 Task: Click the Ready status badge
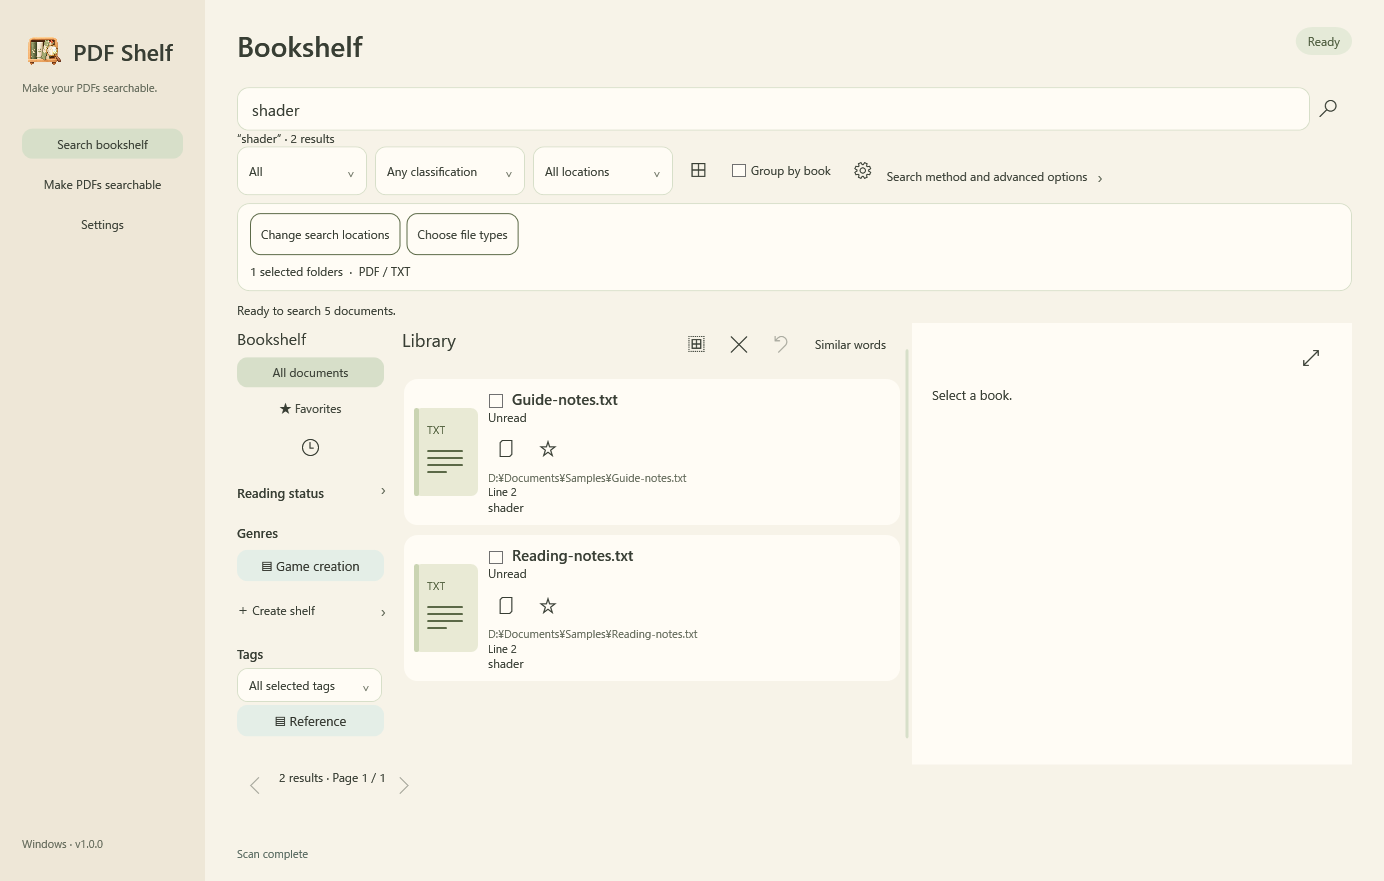pyautogui.click(x=1323, y=41)
